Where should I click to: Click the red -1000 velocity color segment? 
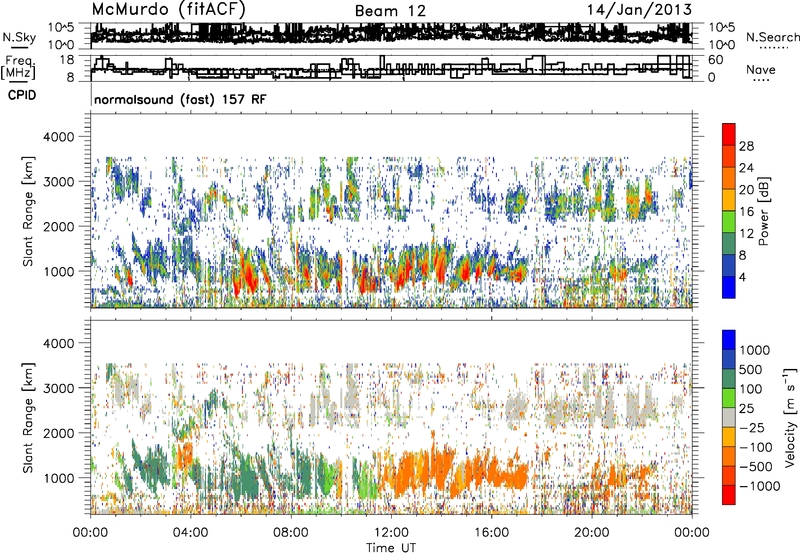coord(729,495)
